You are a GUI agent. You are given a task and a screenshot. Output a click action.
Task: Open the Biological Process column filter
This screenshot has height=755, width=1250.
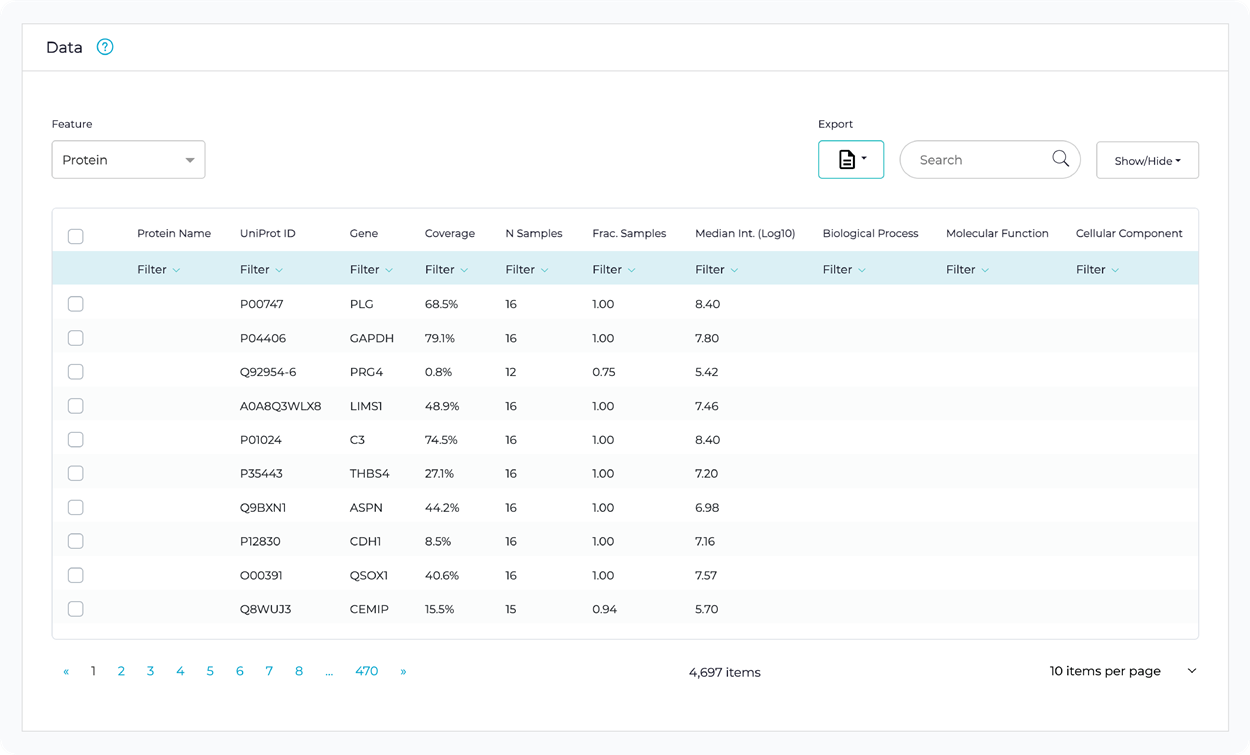pyautogui.click(x=845, y=270)
